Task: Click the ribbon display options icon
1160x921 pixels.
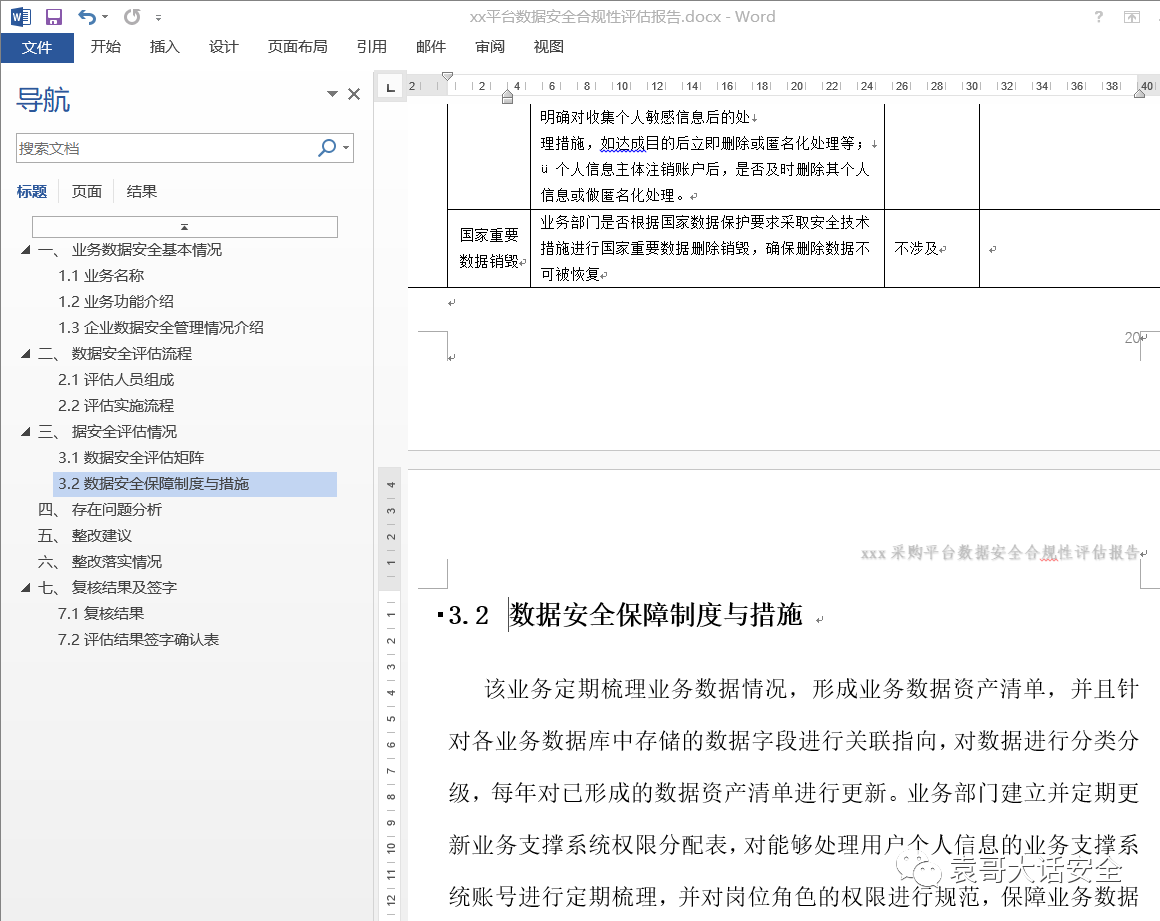Action: pyautogui.click(x=1134, y=17)
